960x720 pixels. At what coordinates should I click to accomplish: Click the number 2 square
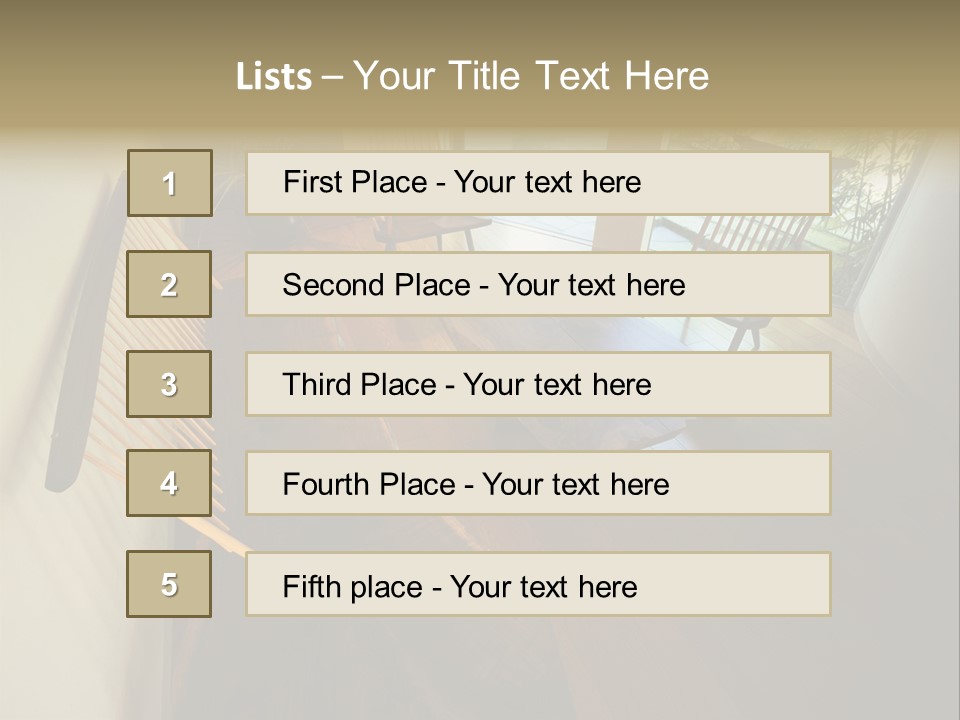coord(169,285)
